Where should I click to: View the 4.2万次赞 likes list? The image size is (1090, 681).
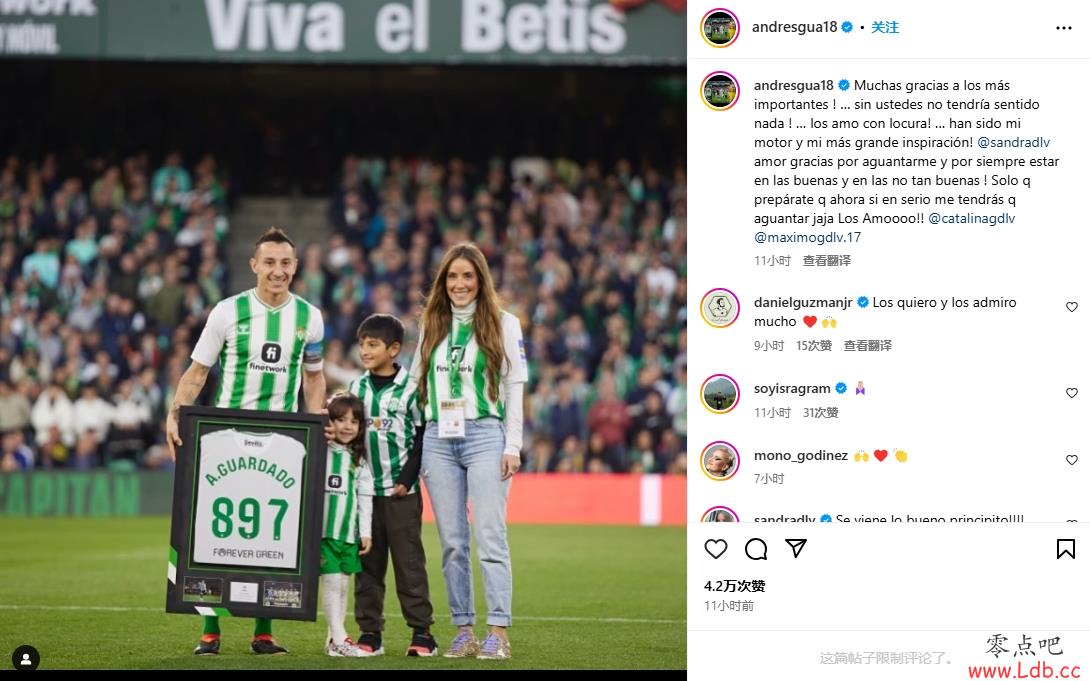(734, 586)
